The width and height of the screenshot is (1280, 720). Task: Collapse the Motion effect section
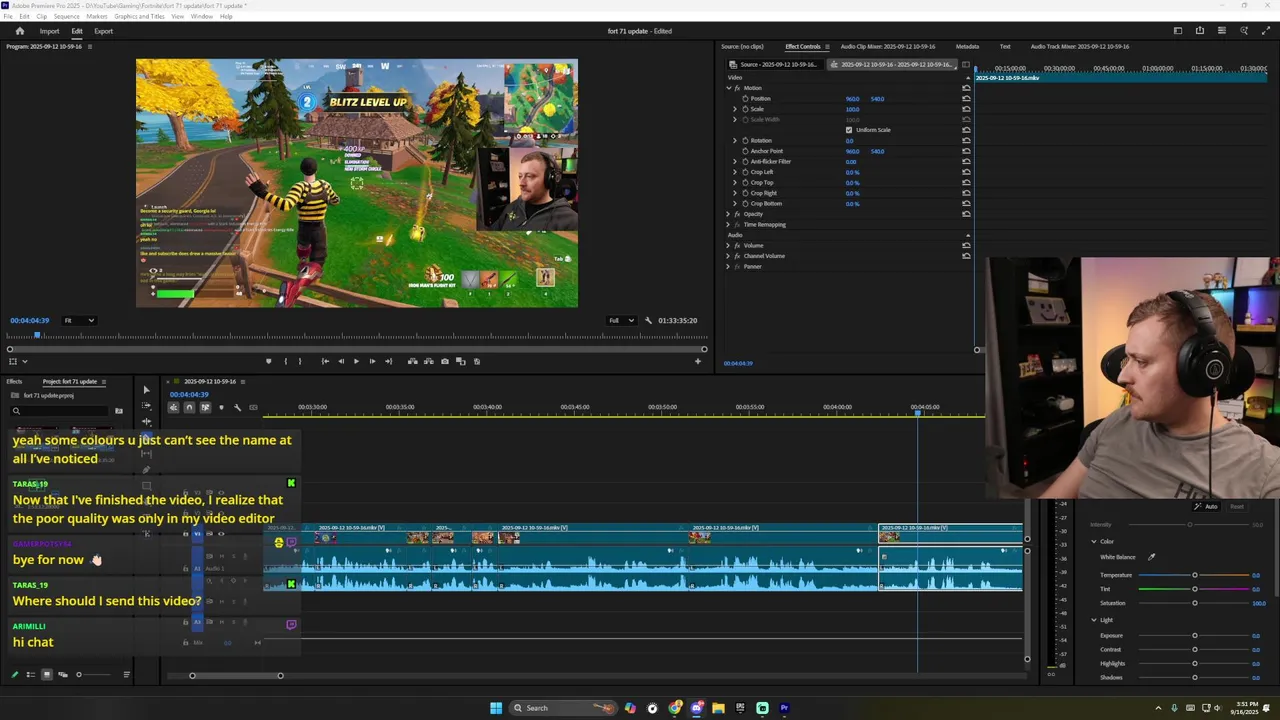tap(728, 88)
